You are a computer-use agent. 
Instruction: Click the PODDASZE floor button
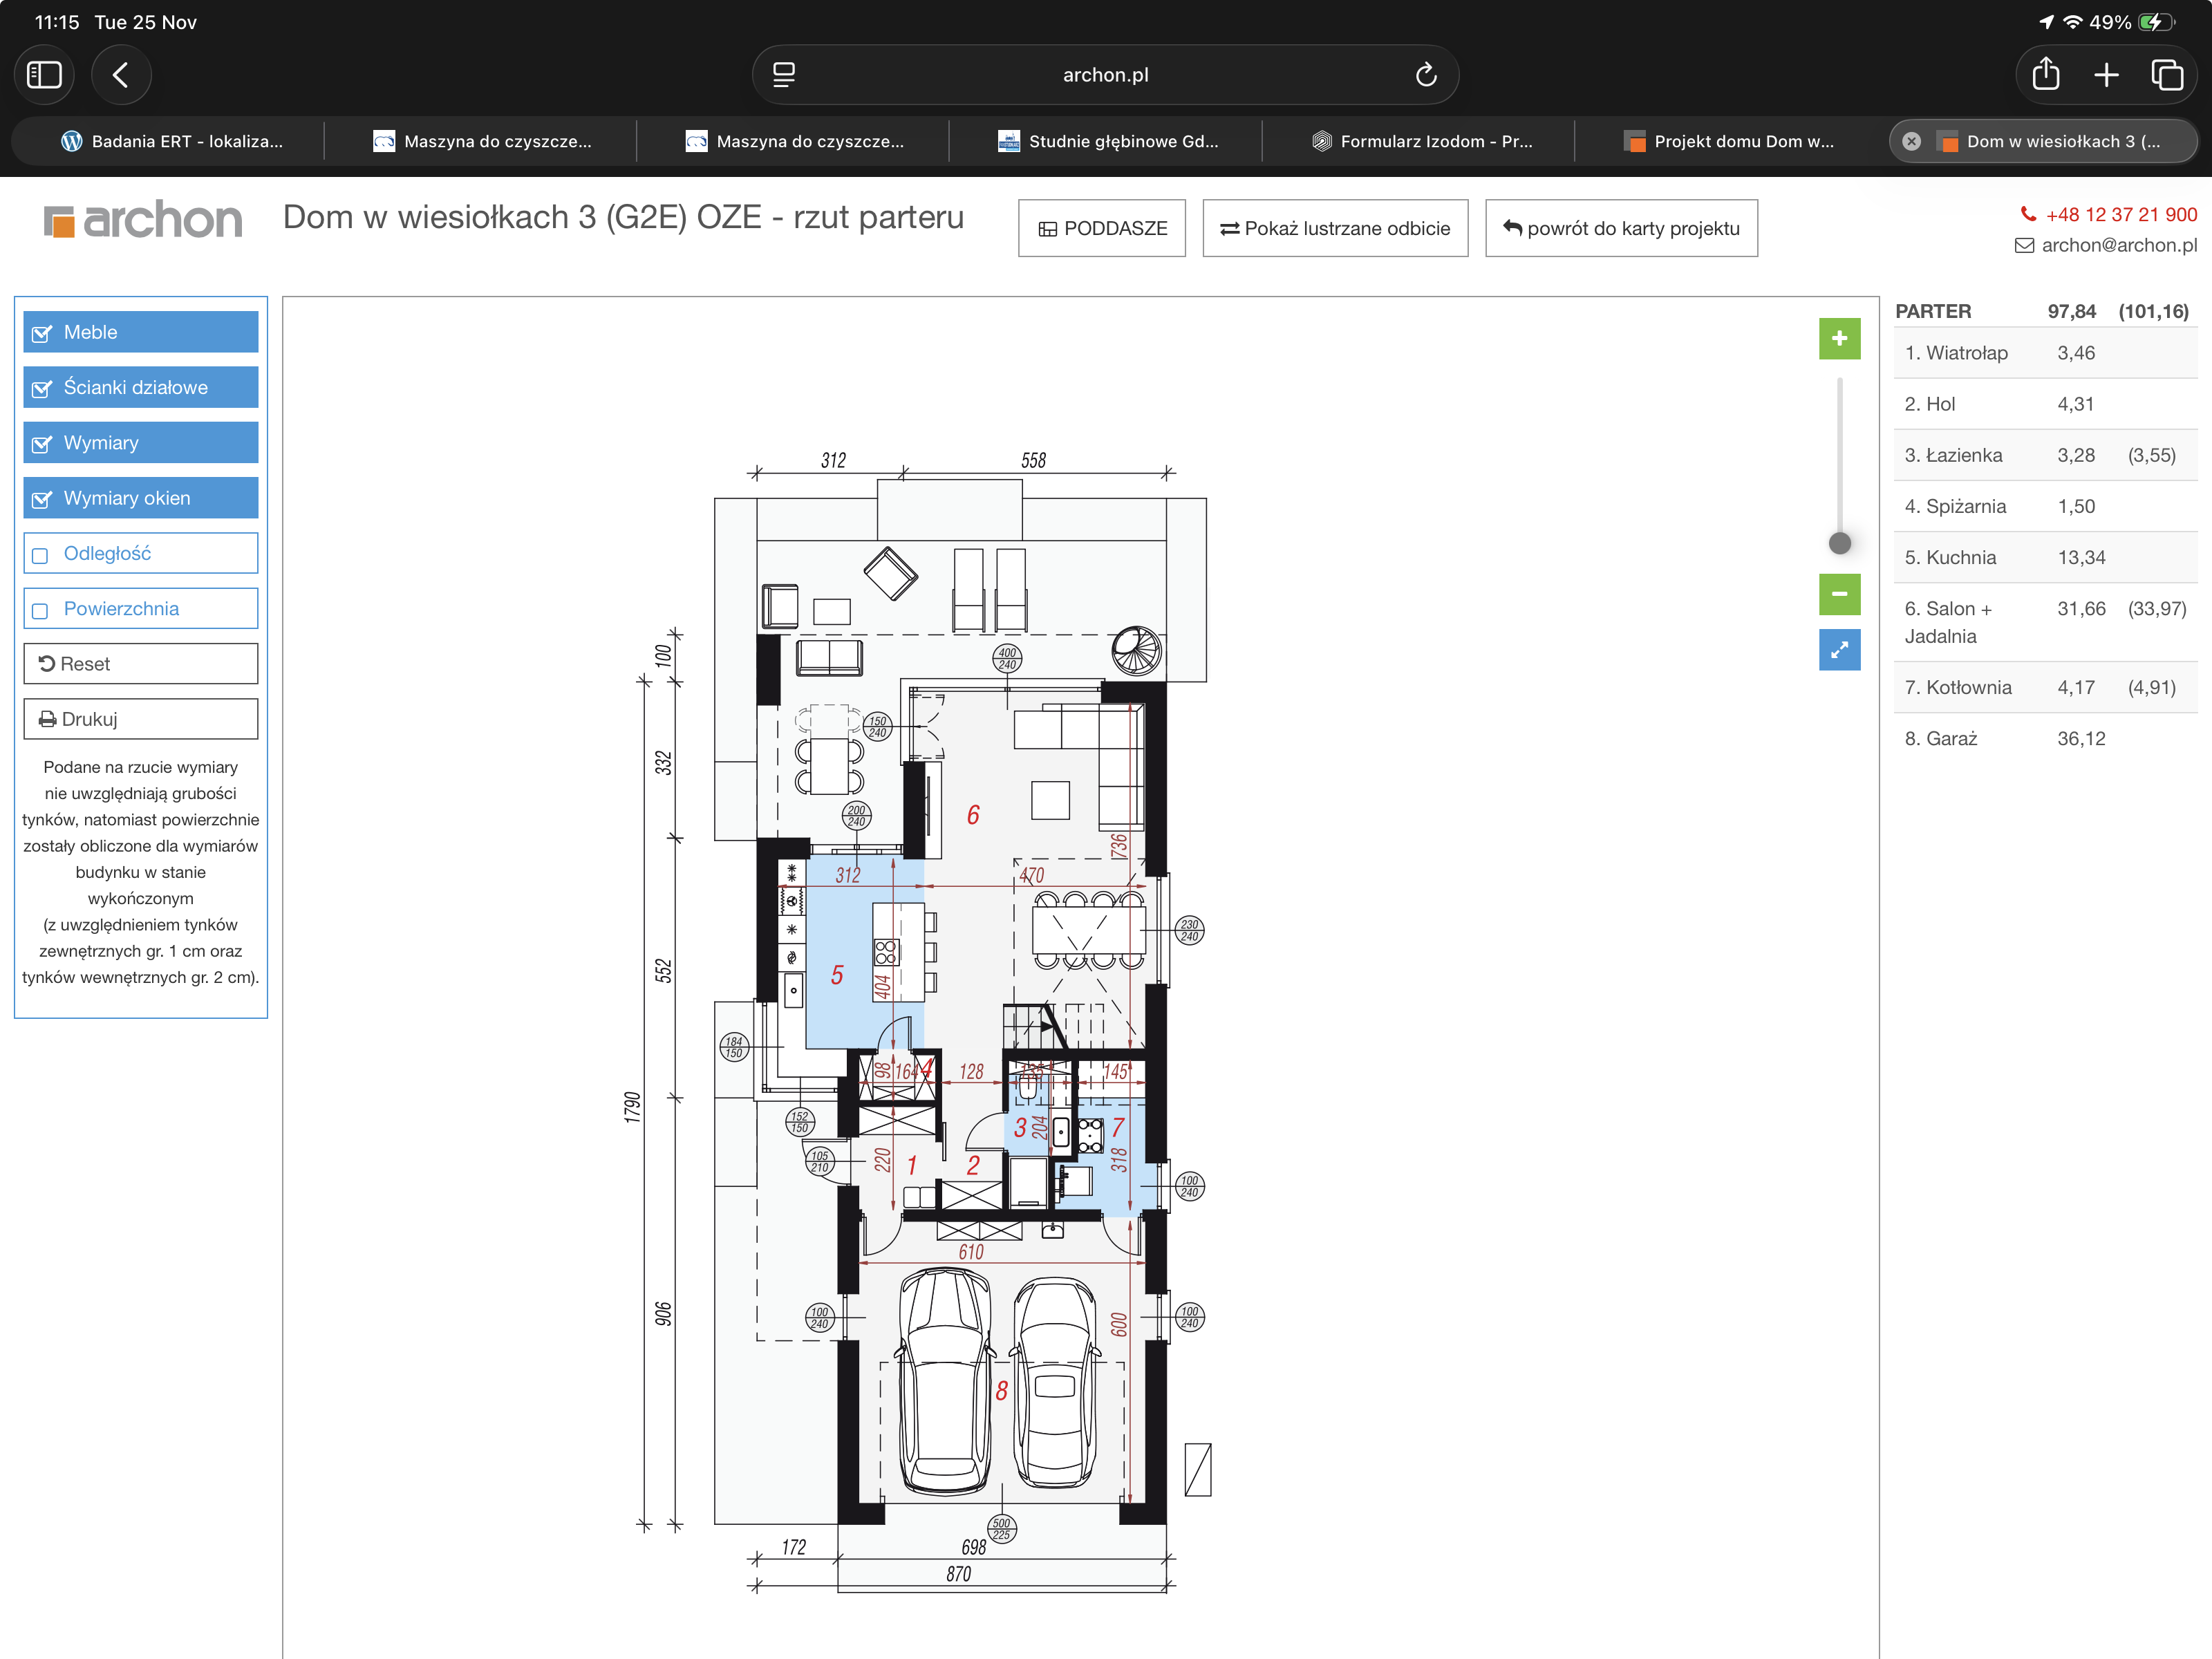pos(1101,228)
